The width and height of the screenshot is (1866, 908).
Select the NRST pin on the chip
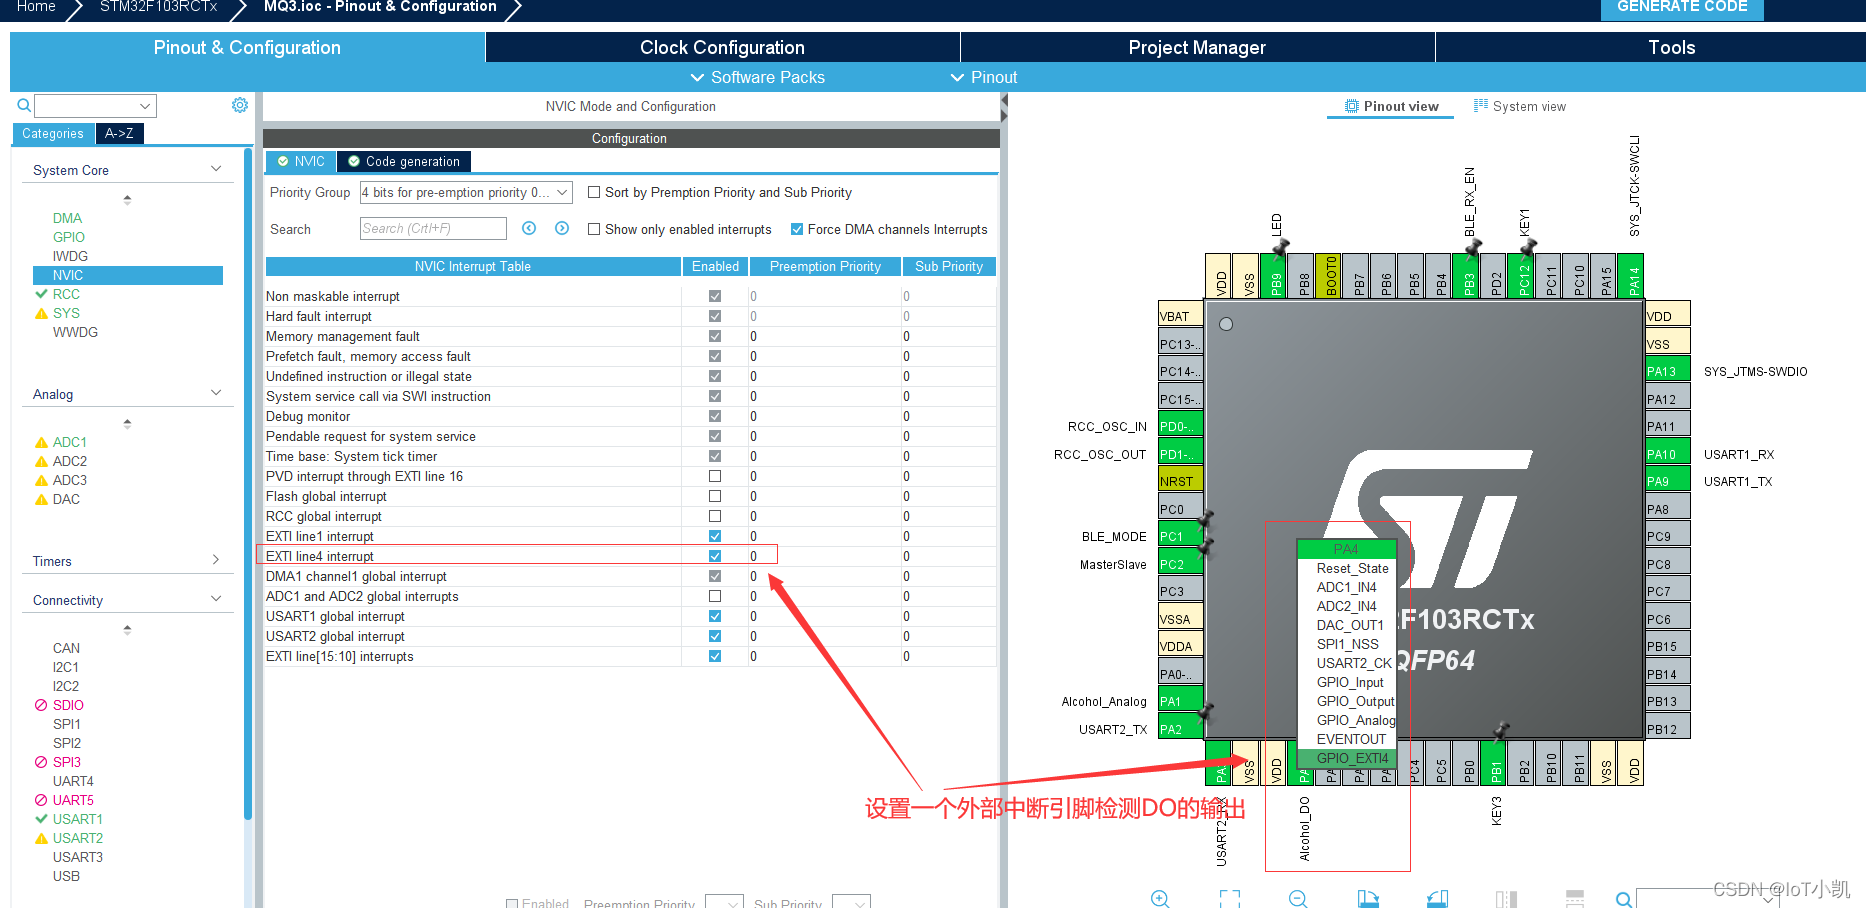coord(1180,481)
